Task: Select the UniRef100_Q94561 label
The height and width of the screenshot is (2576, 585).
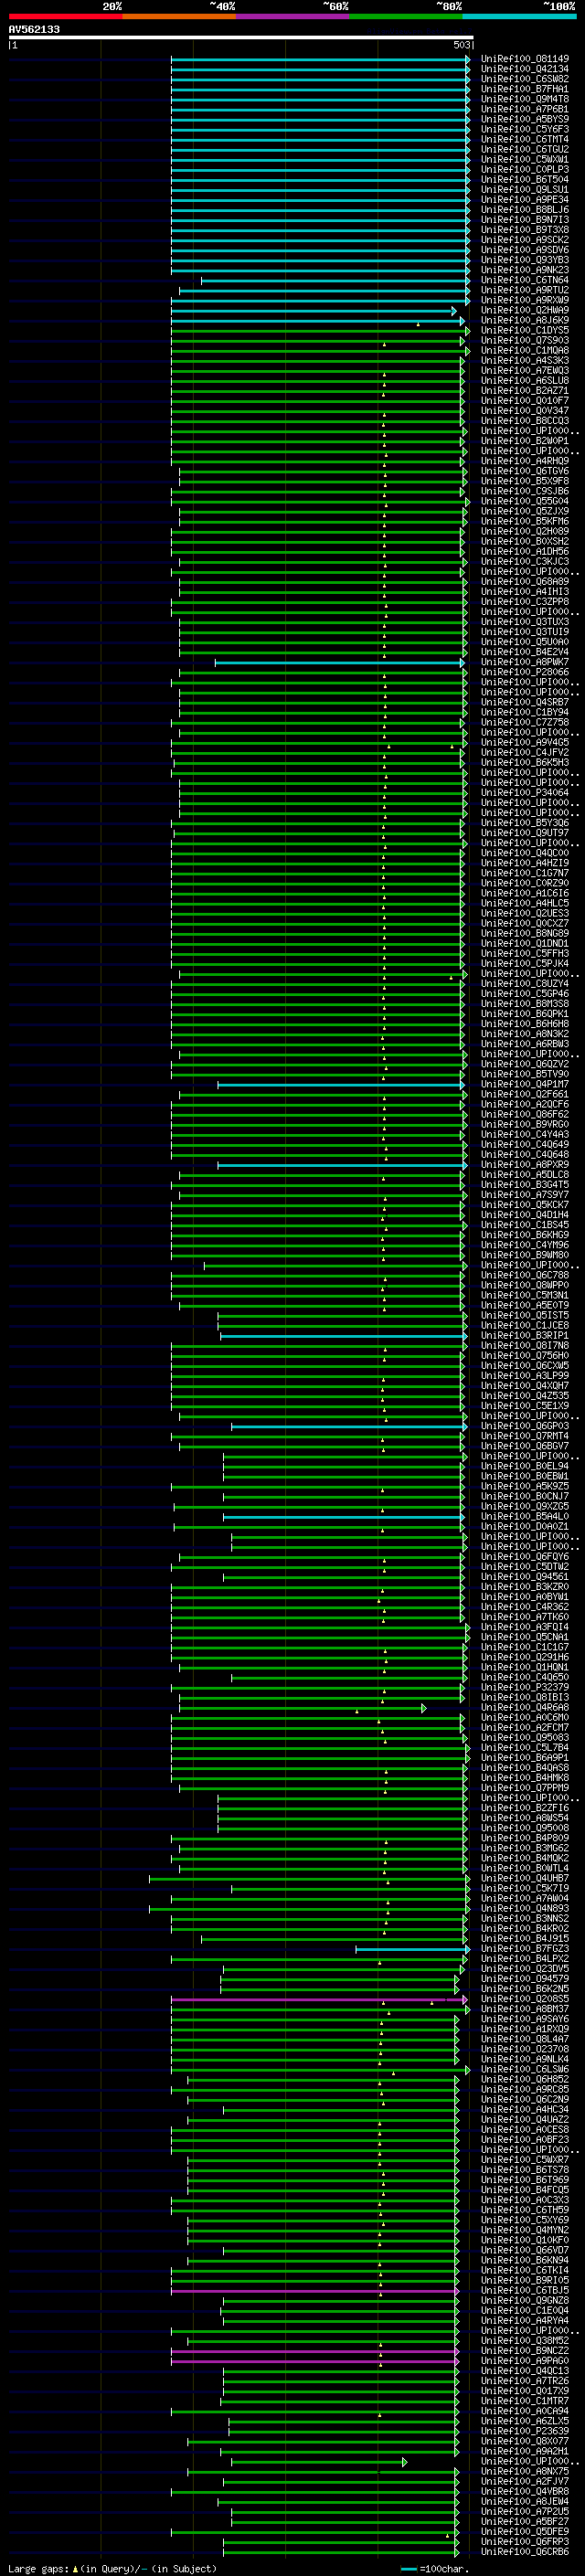Action: (525, 1576)
